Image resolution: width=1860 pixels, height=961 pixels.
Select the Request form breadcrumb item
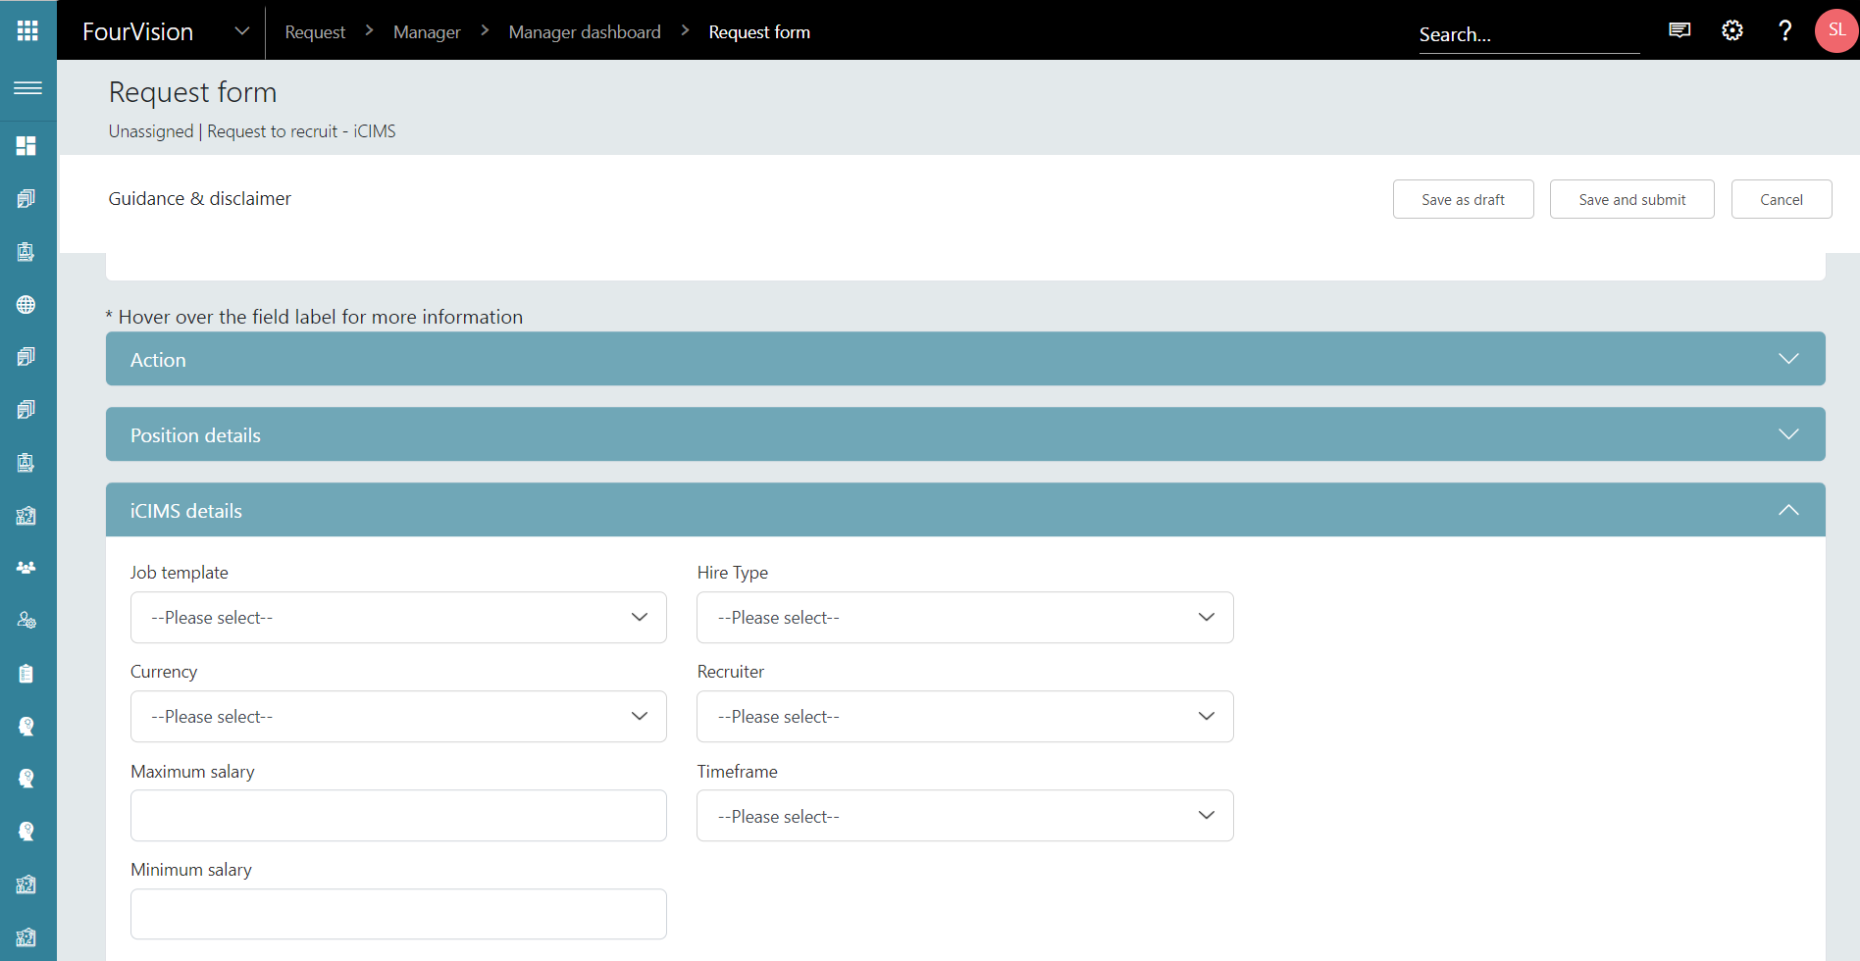point(759,32)
